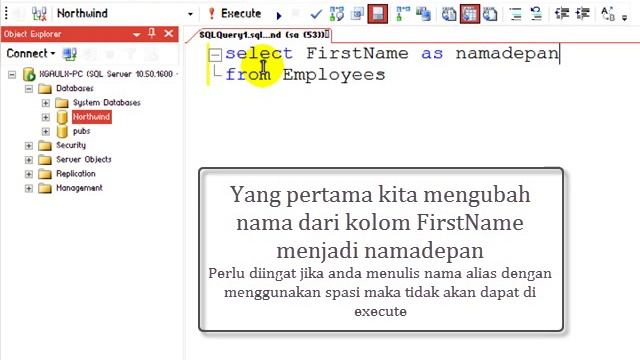Click the Decrease Indent icon

click(562, 14)
